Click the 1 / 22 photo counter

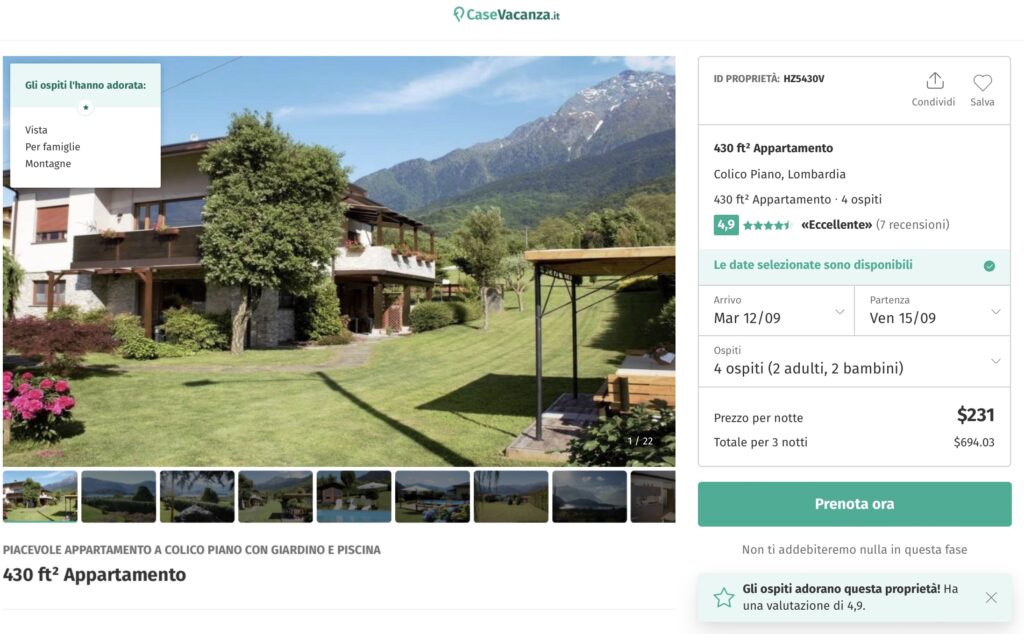[x=640, y=441]
